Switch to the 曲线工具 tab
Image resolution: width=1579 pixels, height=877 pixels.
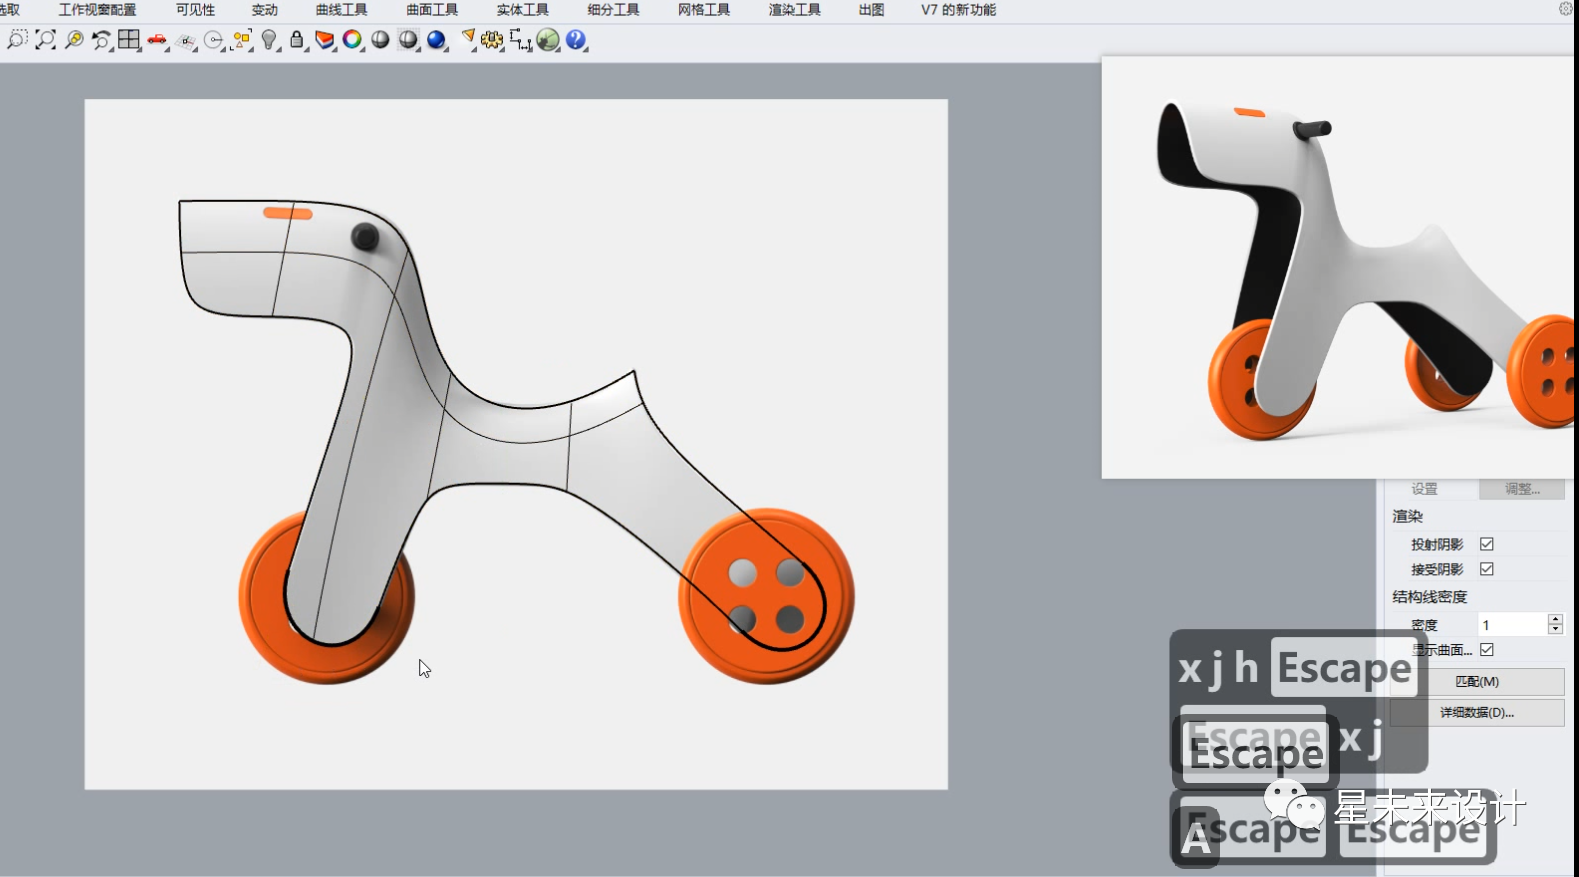[342, 10]
